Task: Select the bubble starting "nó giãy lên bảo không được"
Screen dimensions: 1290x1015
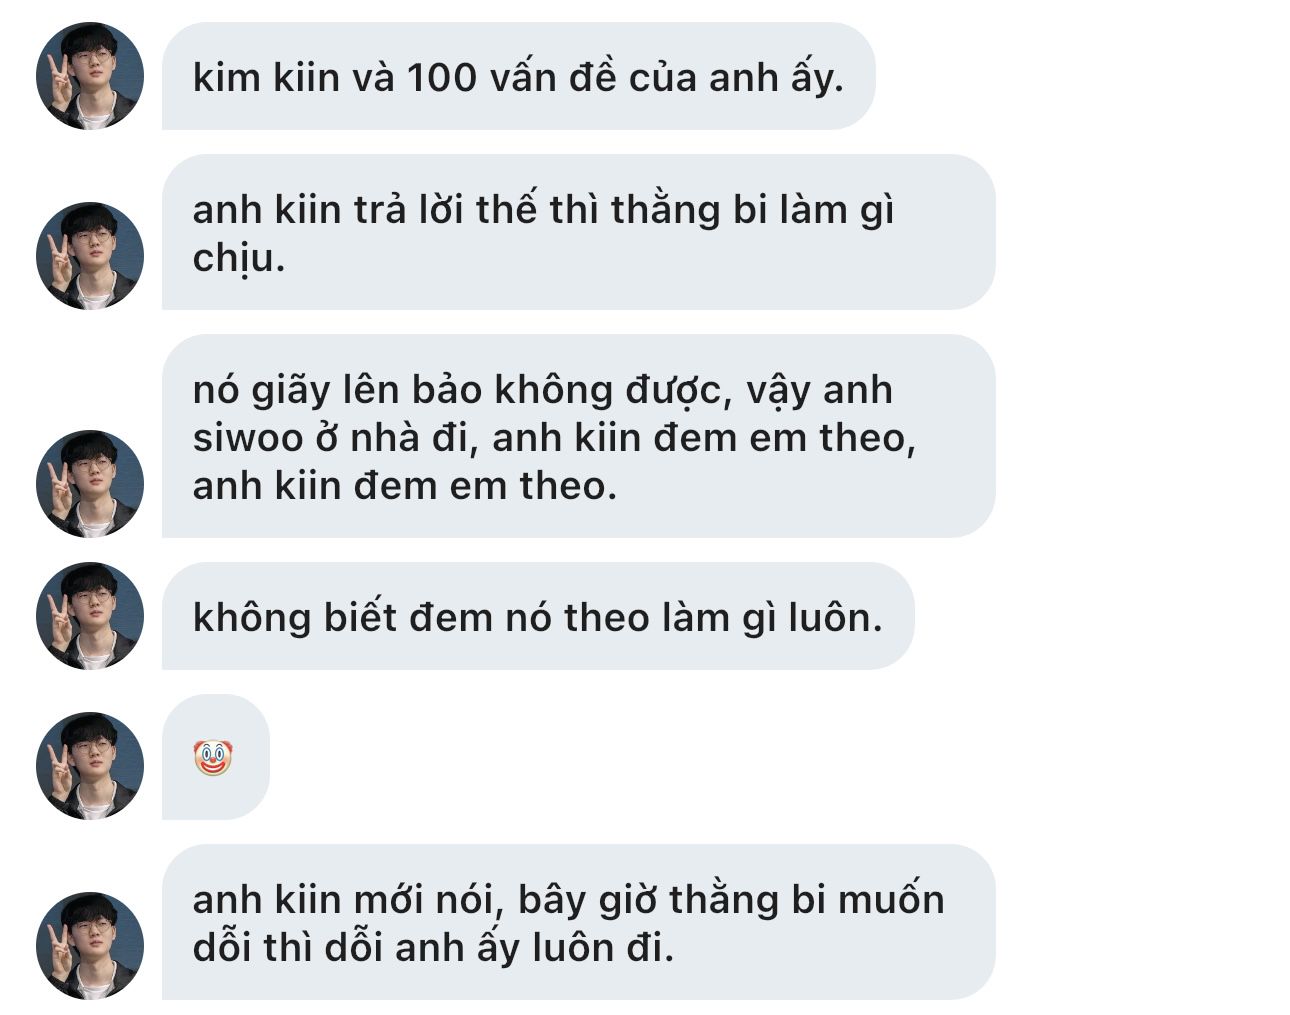Action: [578, 436]
